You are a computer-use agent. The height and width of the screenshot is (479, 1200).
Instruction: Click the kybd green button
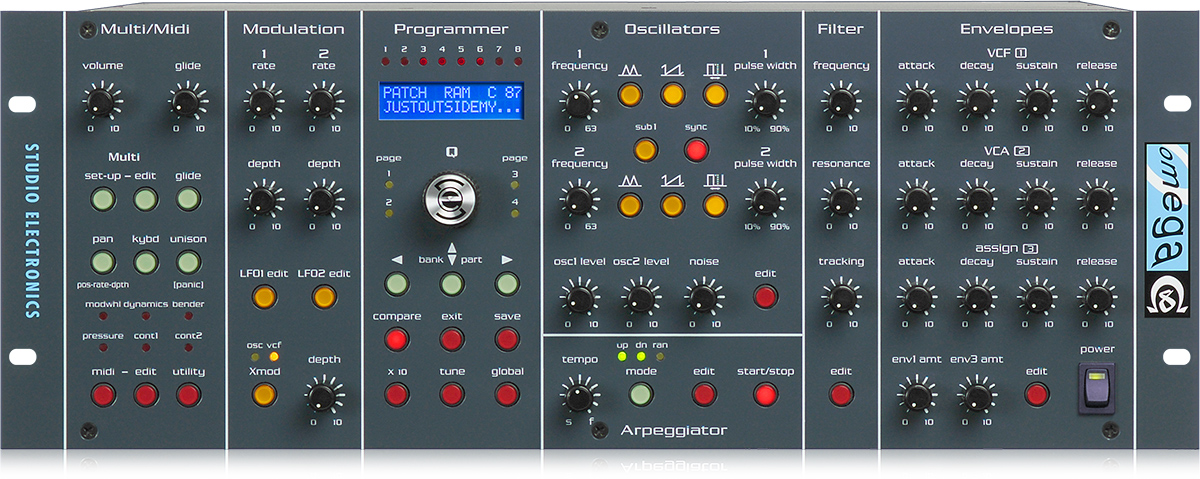pos(146,263)
